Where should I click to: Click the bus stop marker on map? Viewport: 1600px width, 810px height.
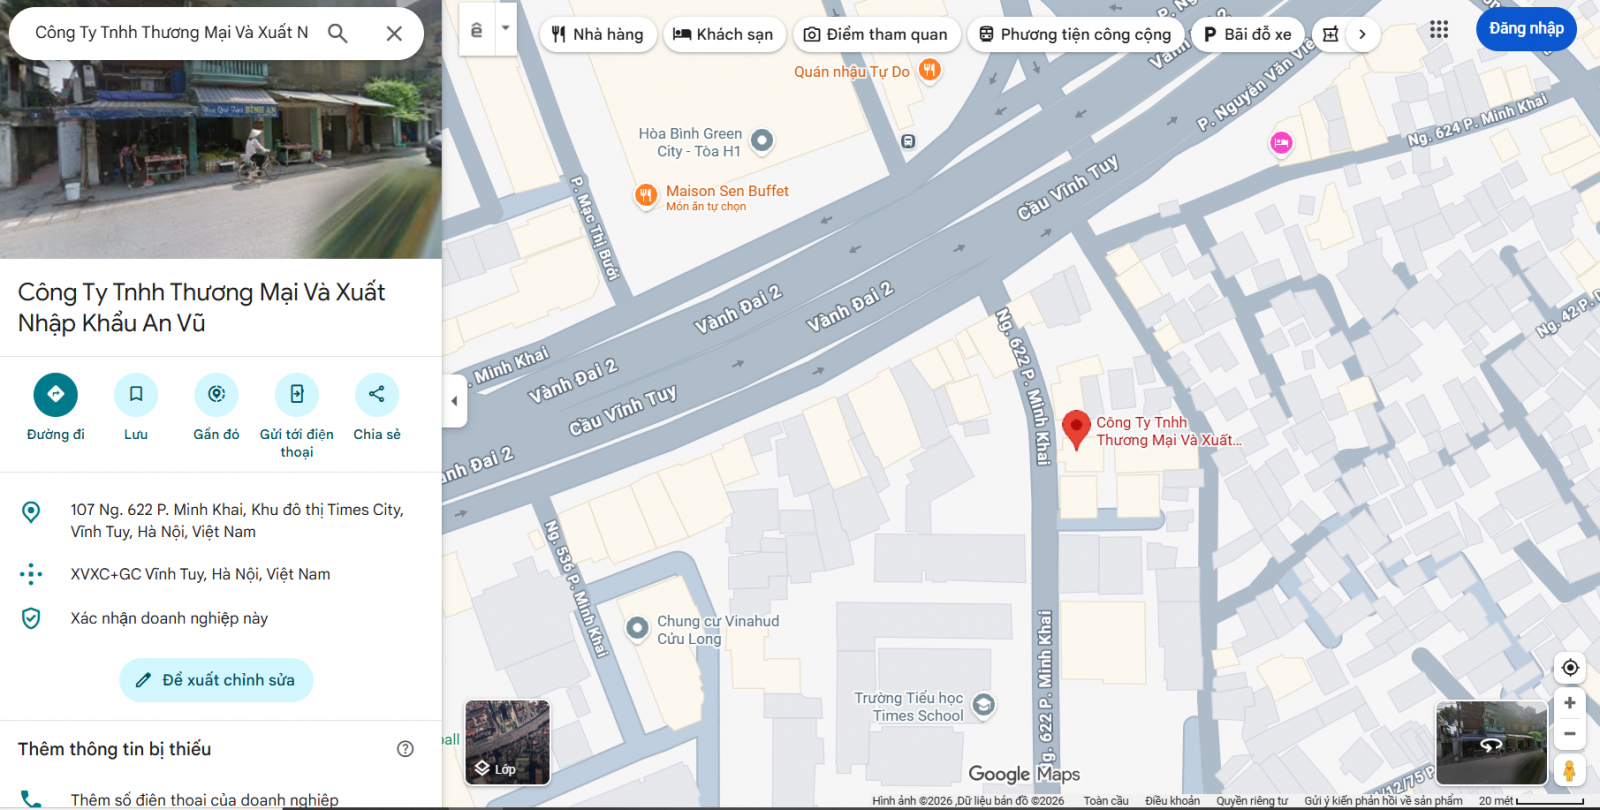[x=908, y=142]
